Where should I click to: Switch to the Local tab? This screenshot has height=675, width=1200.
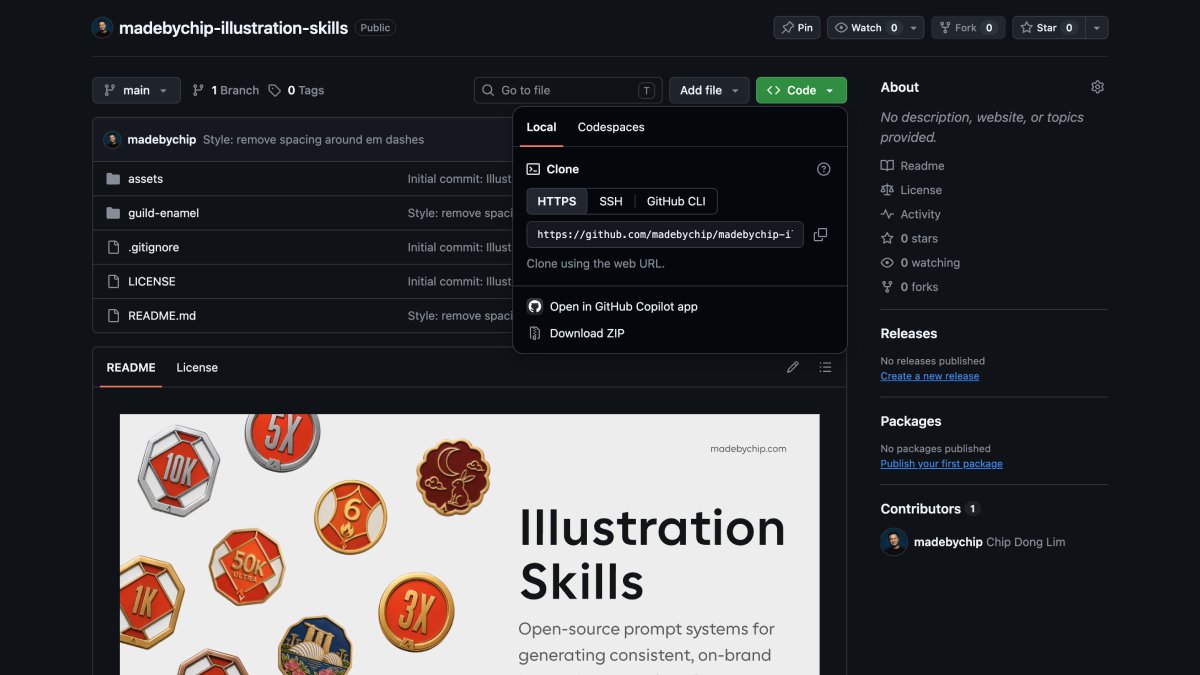click(541, 127)
